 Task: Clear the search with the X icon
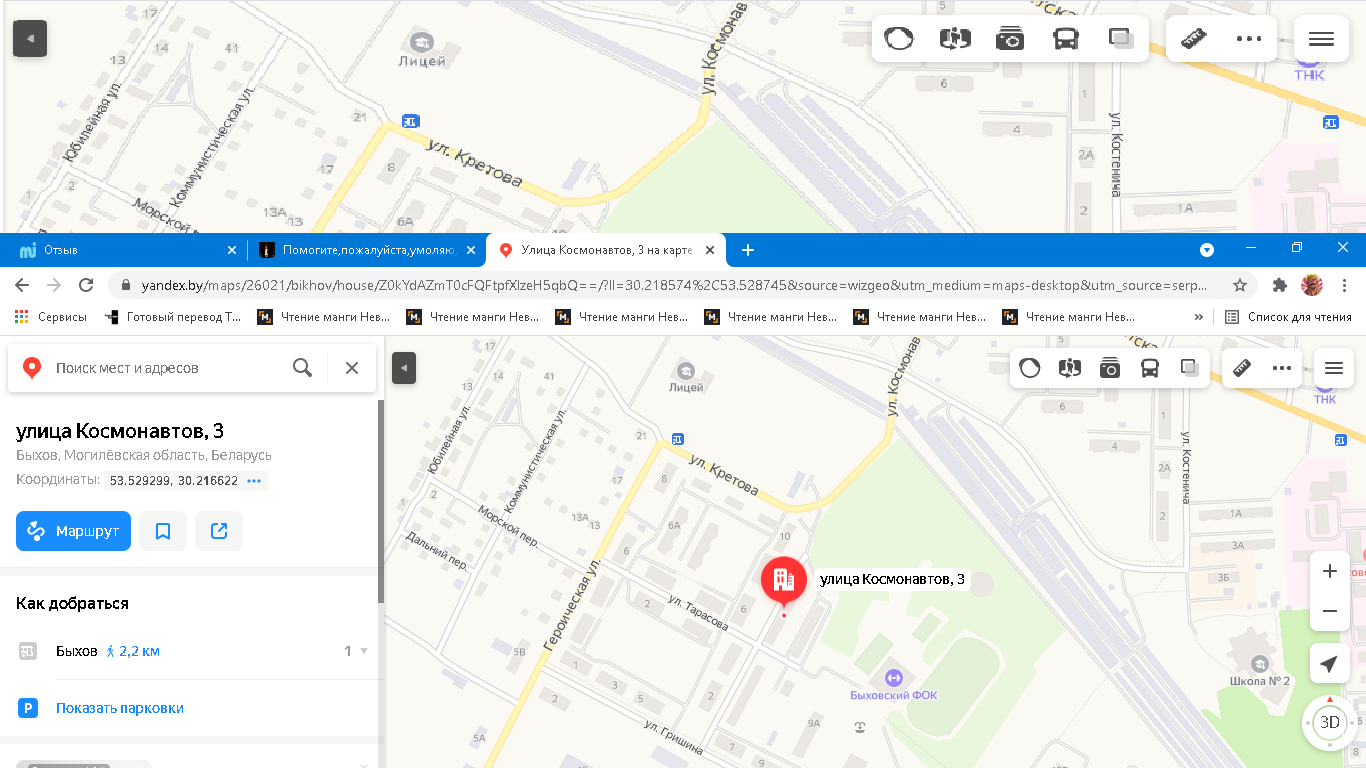[352, 368]
